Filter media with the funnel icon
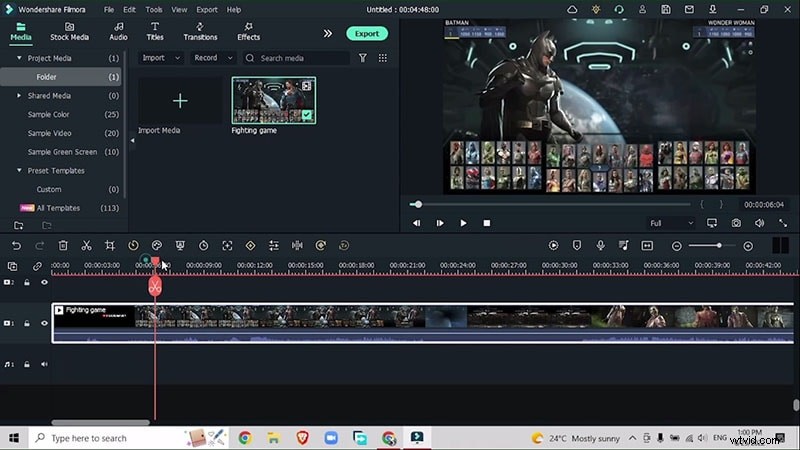The width and height of the screenshot is (800, 450). point(363,58)
